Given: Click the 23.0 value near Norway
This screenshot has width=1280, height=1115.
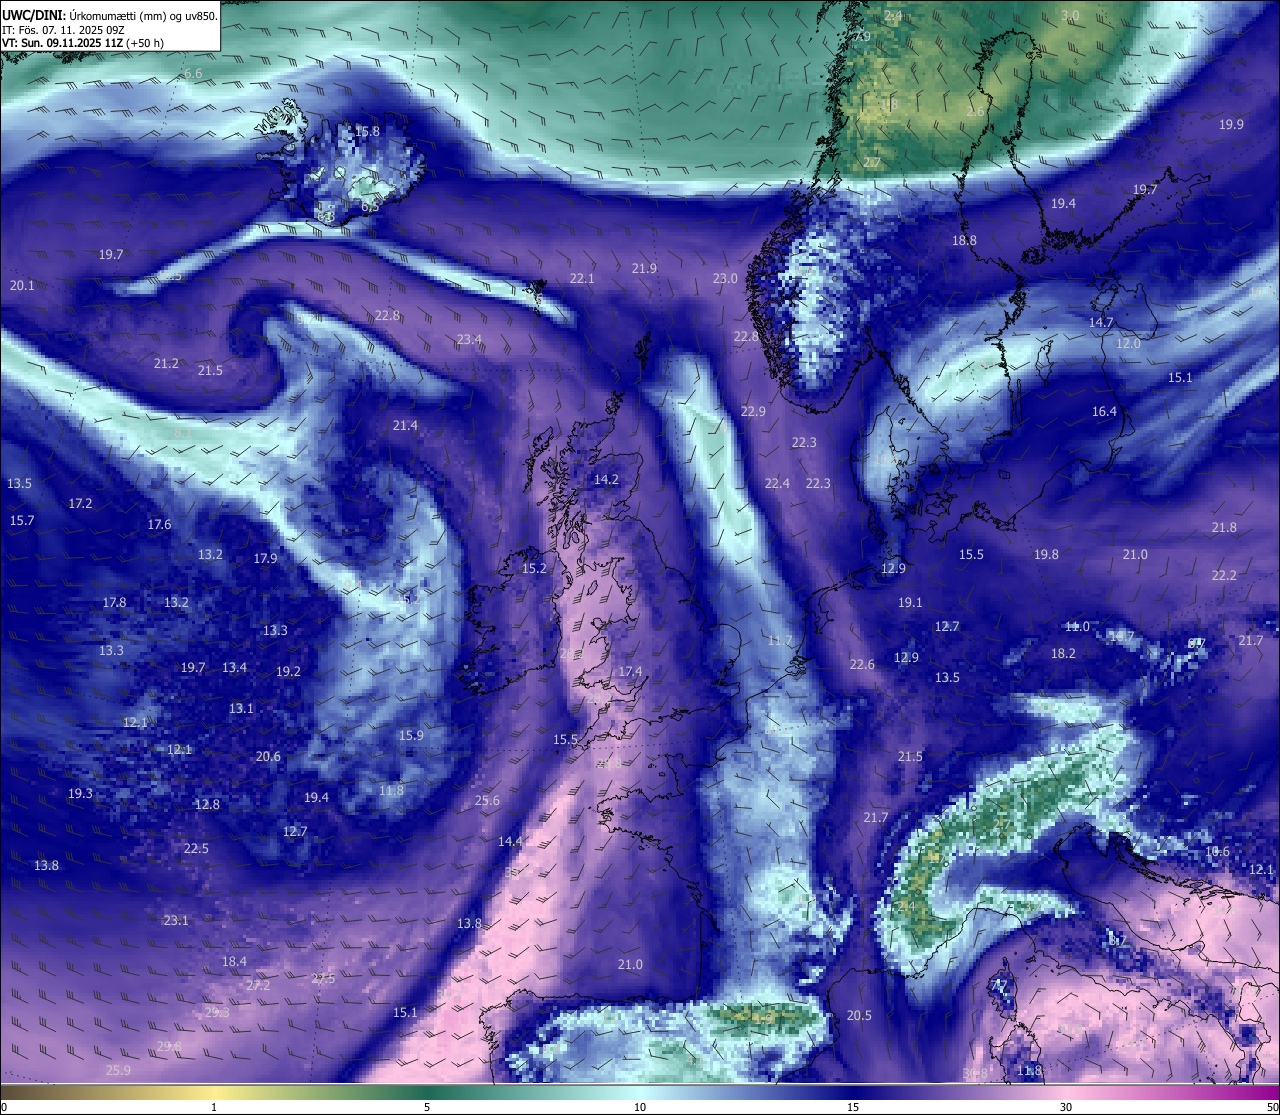Looking at the screenshot, I should pyautogui.click(x=724, y=278).
